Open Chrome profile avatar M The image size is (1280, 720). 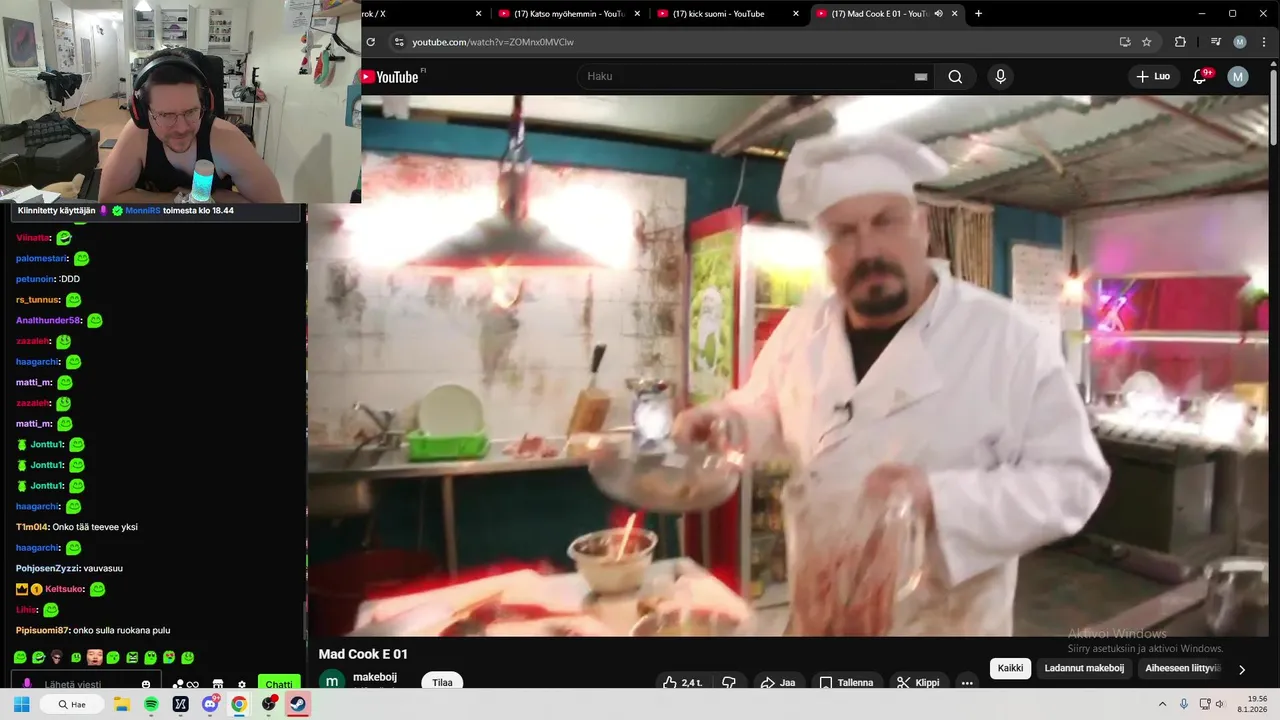coord(1240,42)
